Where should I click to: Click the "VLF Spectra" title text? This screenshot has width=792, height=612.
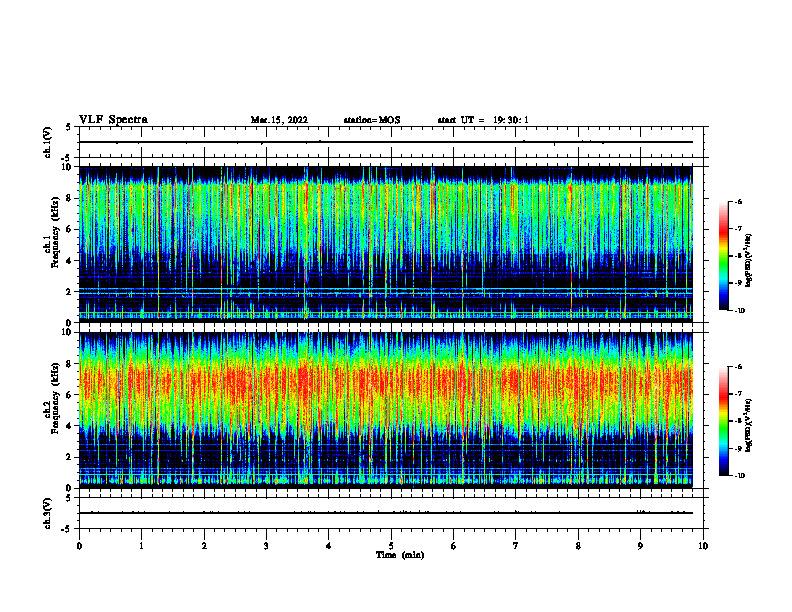(x=113, y=120)
